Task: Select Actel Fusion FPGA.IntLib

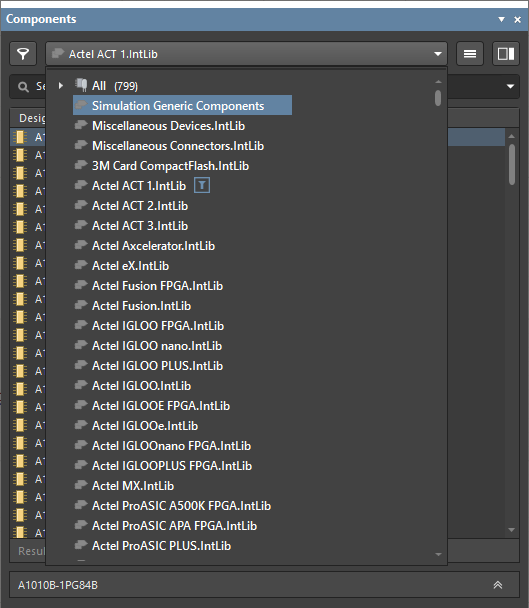Action: click(x=157, y=286)
